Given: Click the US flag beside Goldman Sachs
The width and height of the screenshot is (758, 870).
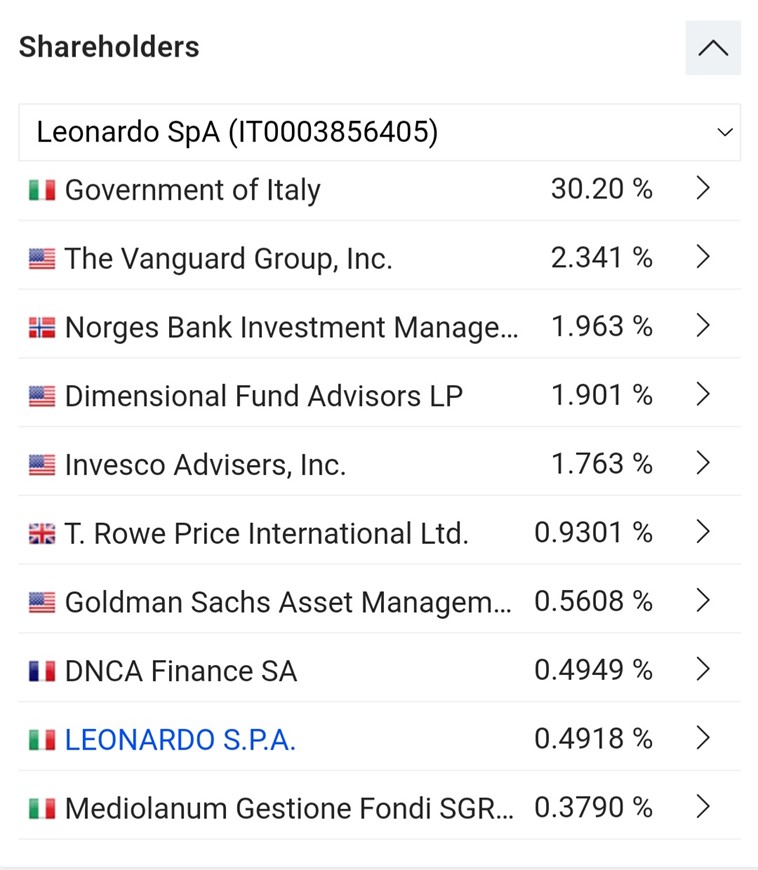Looking at the screenshot, I should pyautogui.click(x=42, y=602).
